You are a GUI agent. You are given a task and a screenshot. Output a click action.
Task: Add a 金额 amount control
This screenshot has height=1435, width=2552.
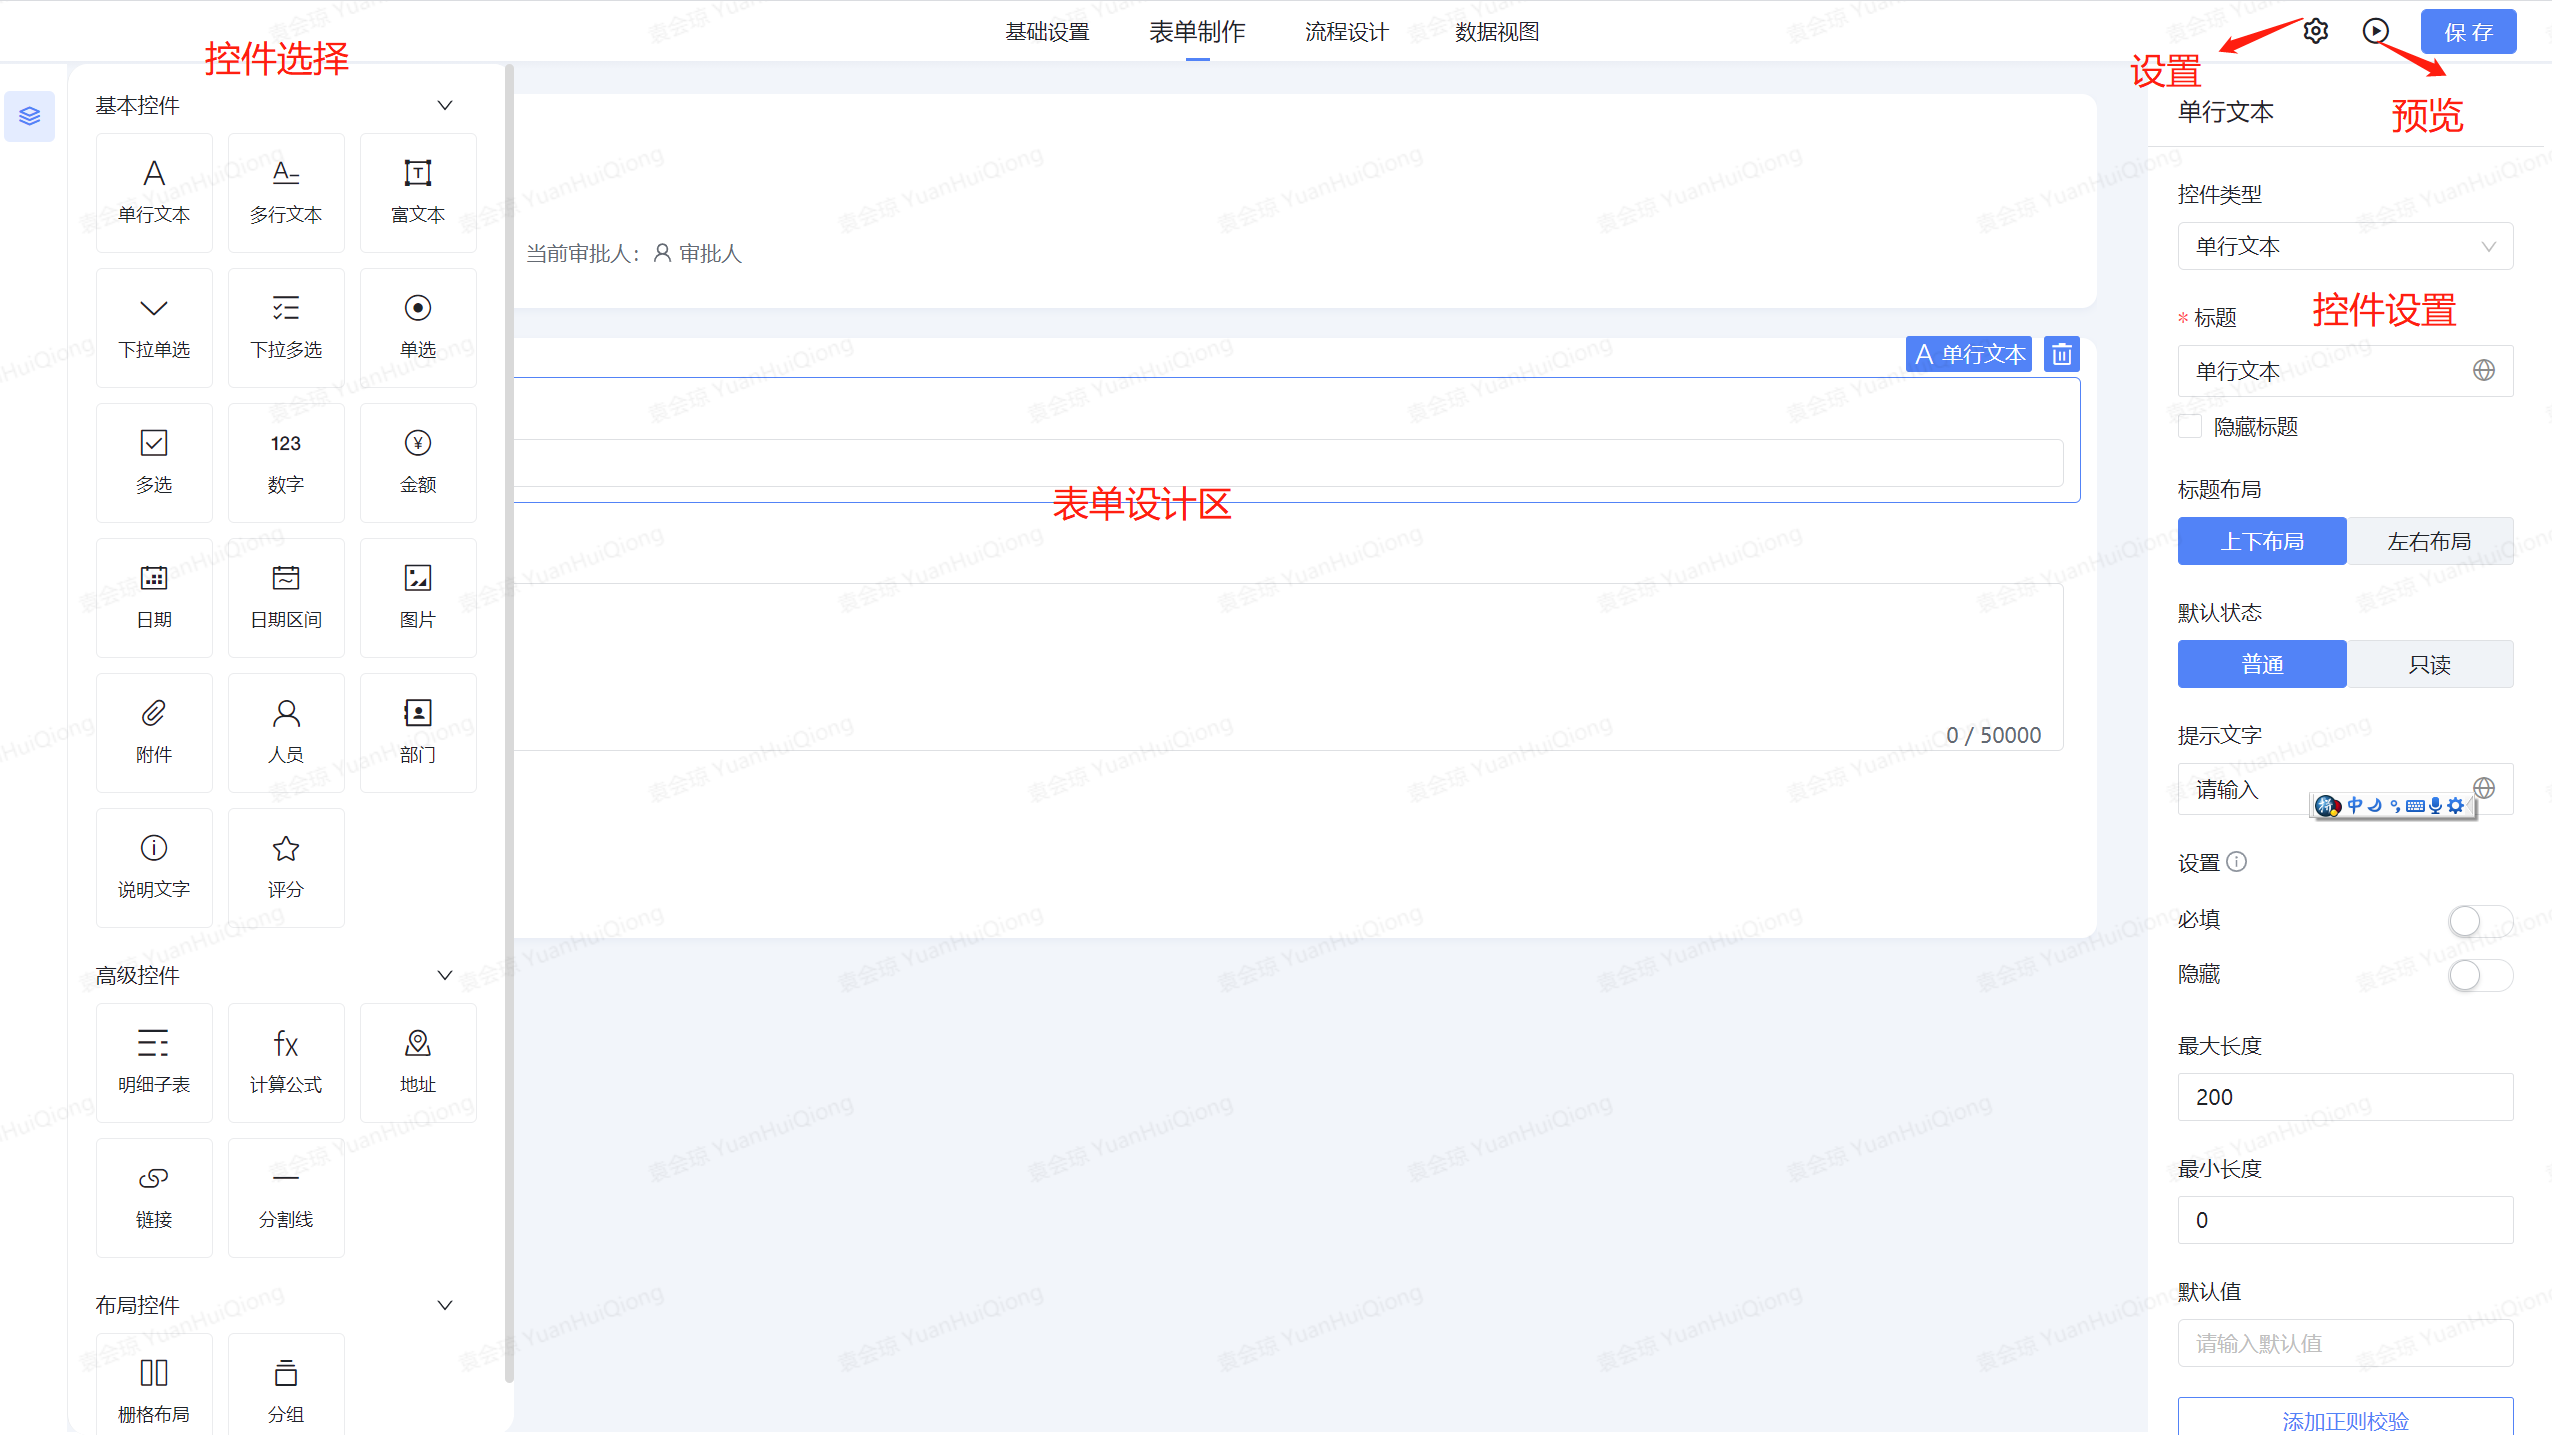coord(417,461)
